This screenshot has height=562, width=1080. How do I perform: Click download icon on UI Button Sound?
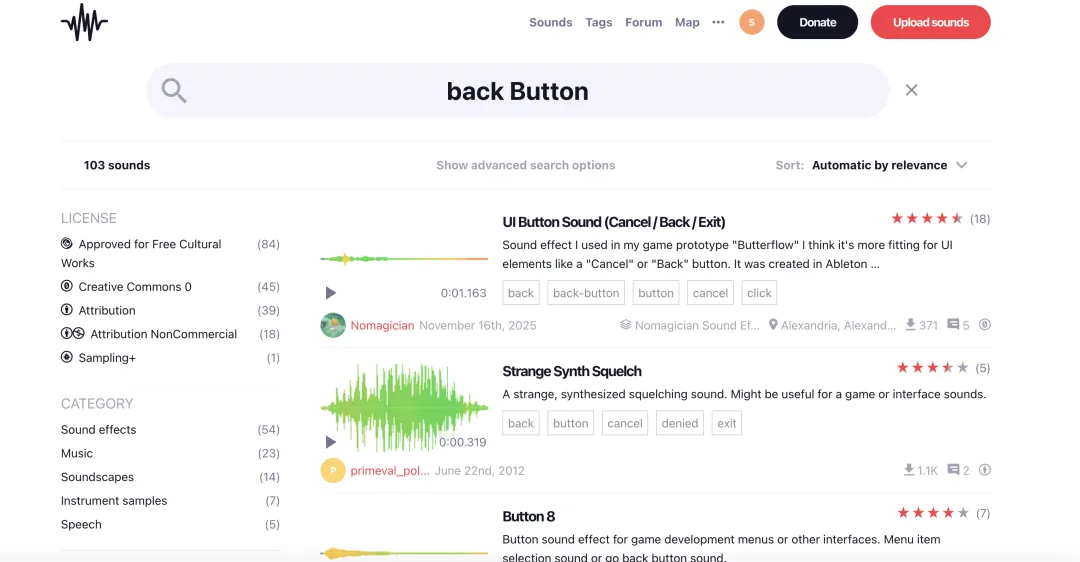[911, 324]
